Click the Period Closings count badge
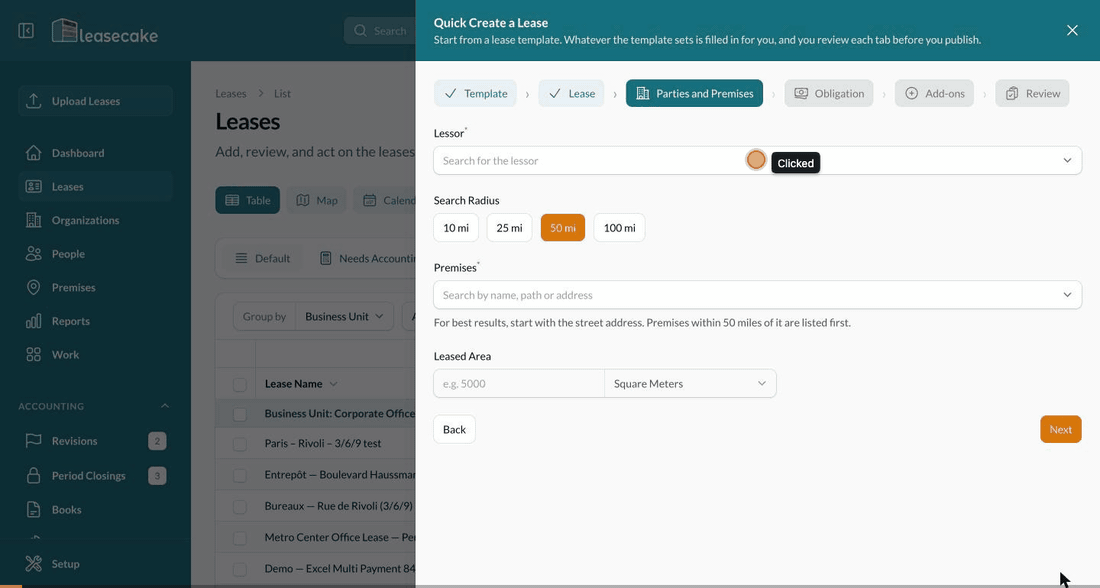1100x588 pixels. click(157, 476)
